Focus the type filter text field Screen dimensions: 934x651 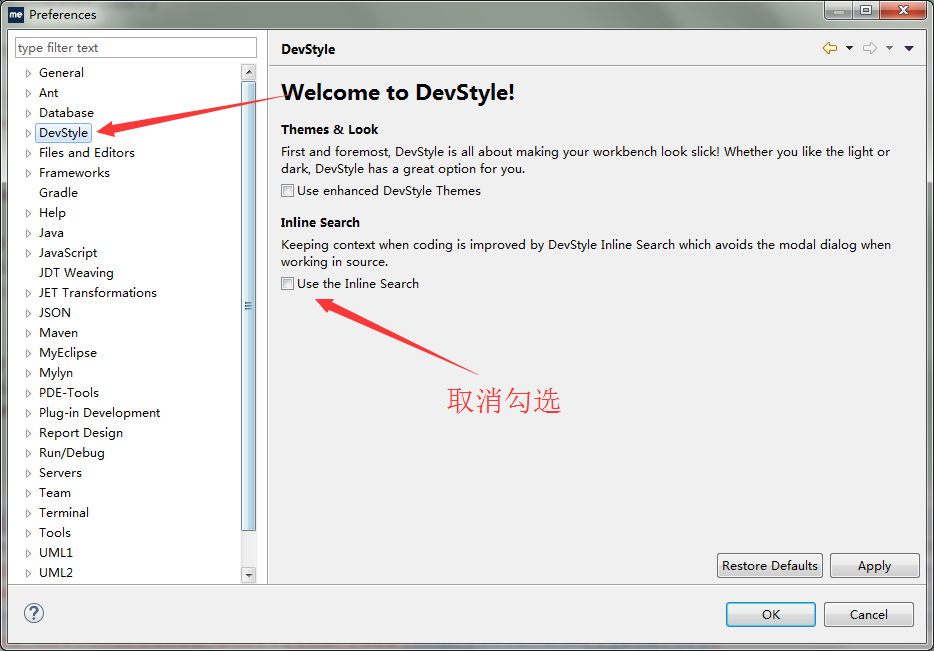click(136, 48)
